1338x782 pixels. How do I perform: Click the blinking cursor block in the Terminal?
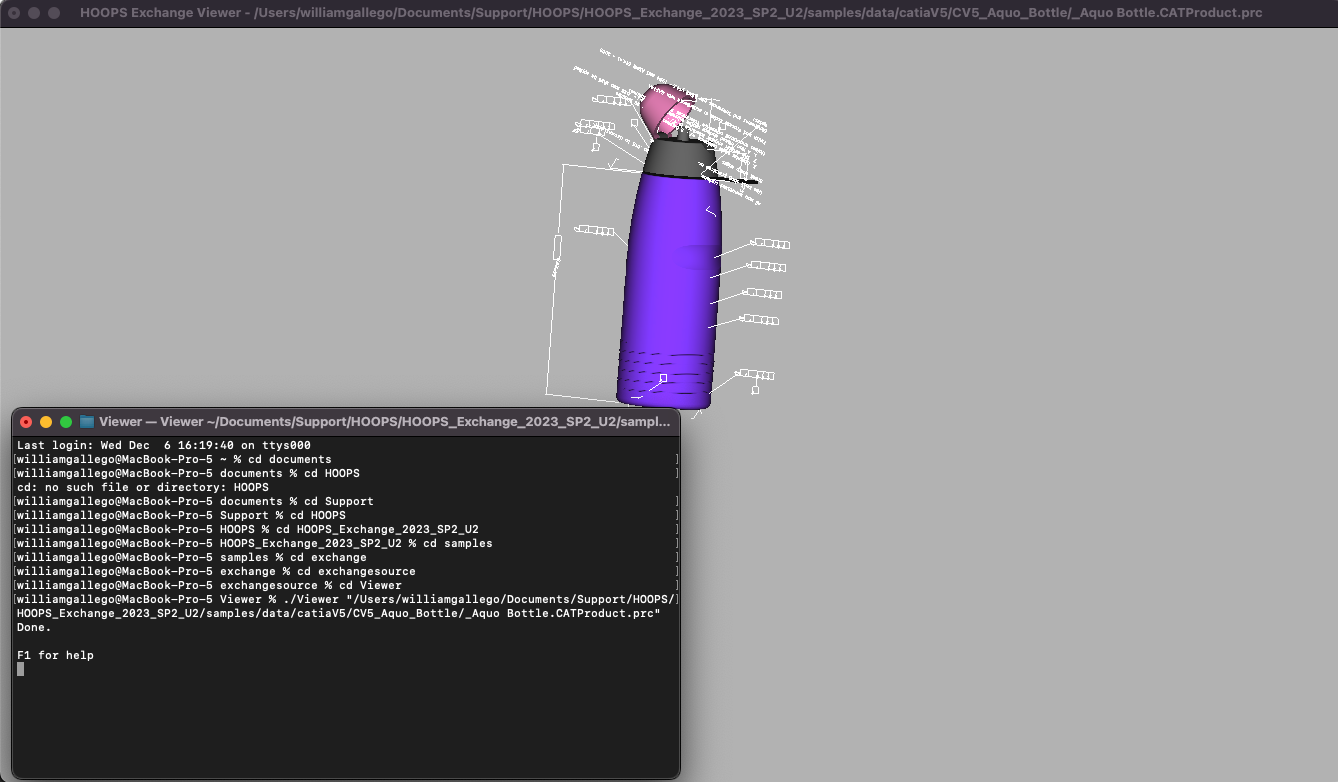pos(19,669)
